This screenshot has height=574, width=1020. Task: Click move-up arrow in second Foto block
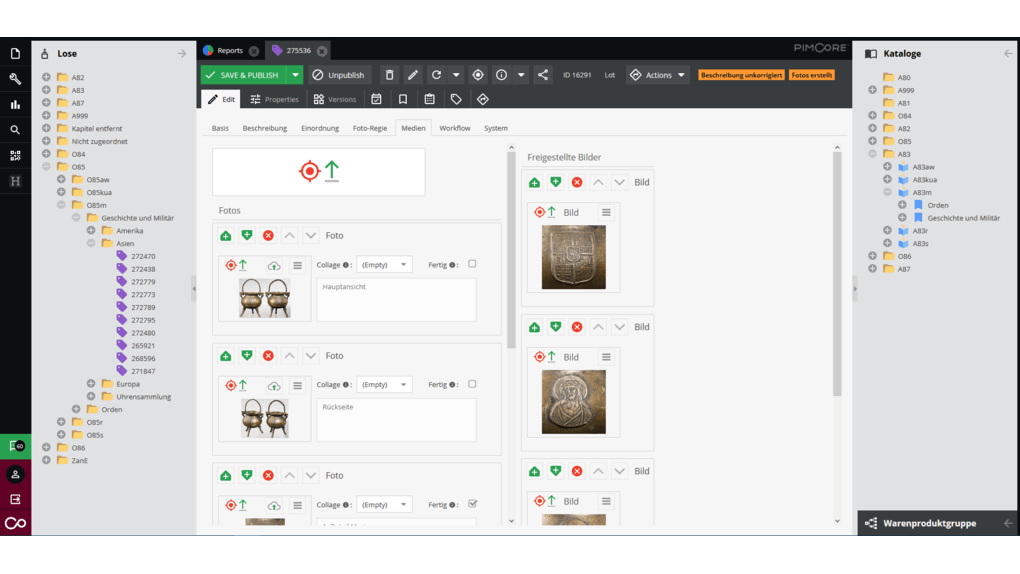point(289,355)
